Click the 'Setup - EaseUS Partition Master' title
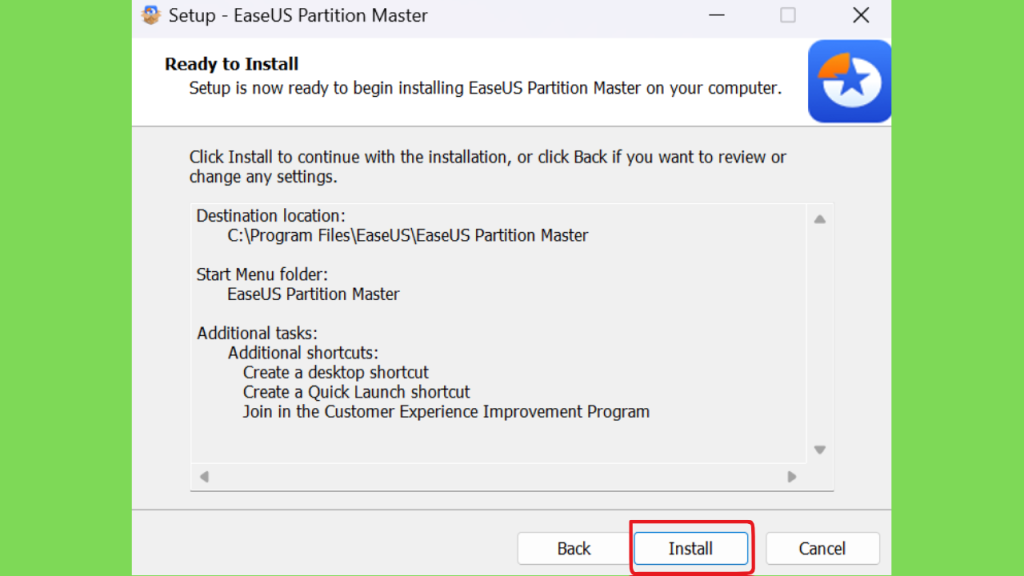Screen dimensions: 1024x576 [298, 15]
